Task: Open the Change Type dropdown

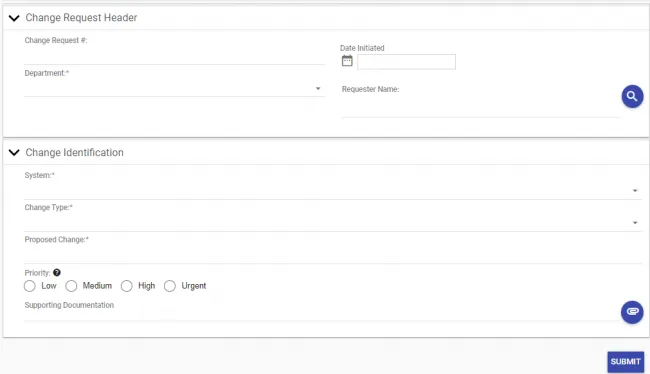Action: [333, 223]
